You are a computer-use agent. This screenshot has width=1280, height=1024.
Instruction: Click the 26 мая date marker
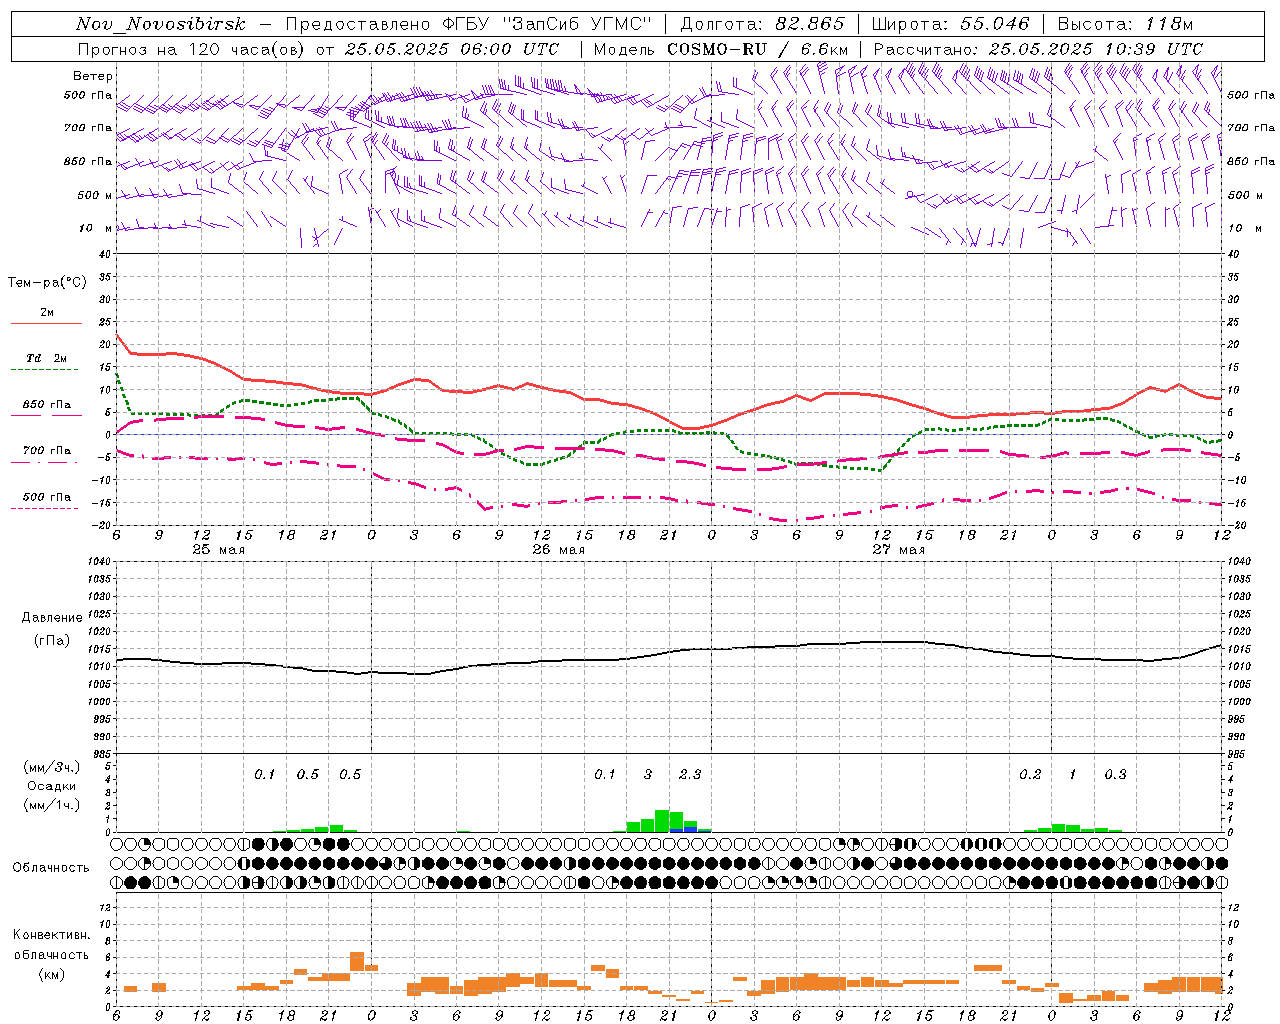pos(558,550)
